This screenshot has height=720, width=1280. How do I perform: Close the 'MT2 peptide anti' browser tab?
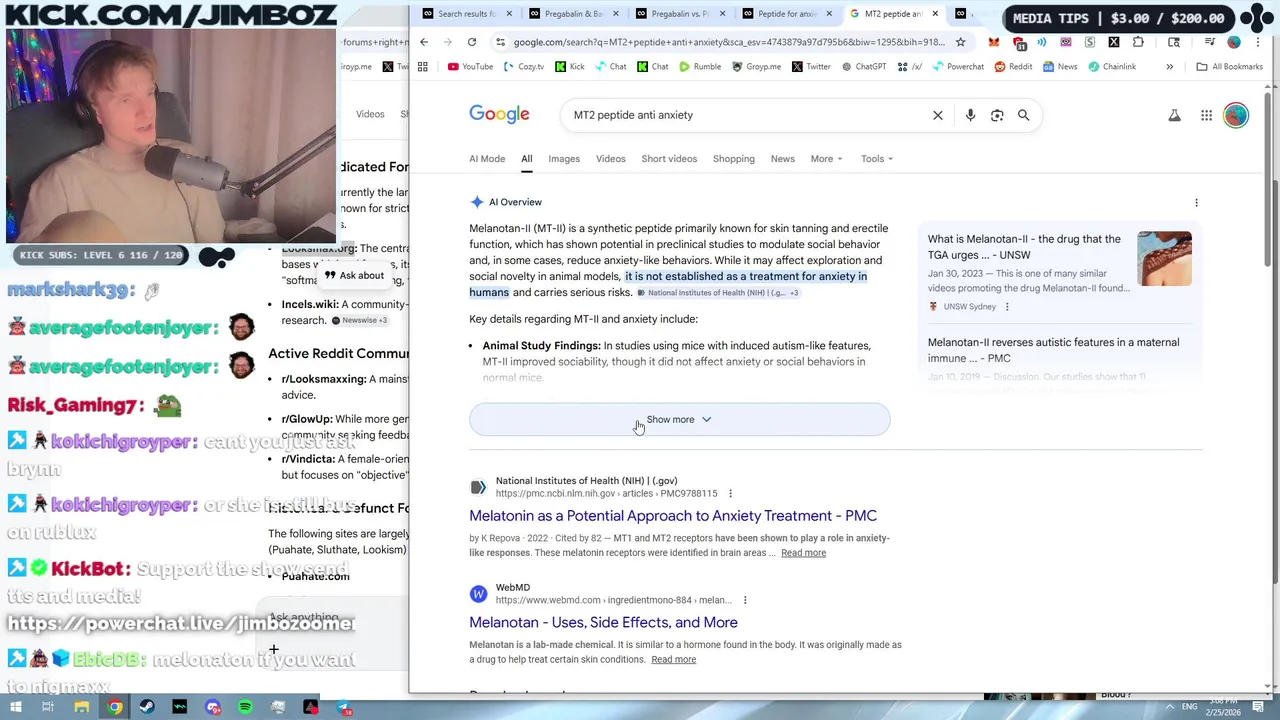coord(935,14)
